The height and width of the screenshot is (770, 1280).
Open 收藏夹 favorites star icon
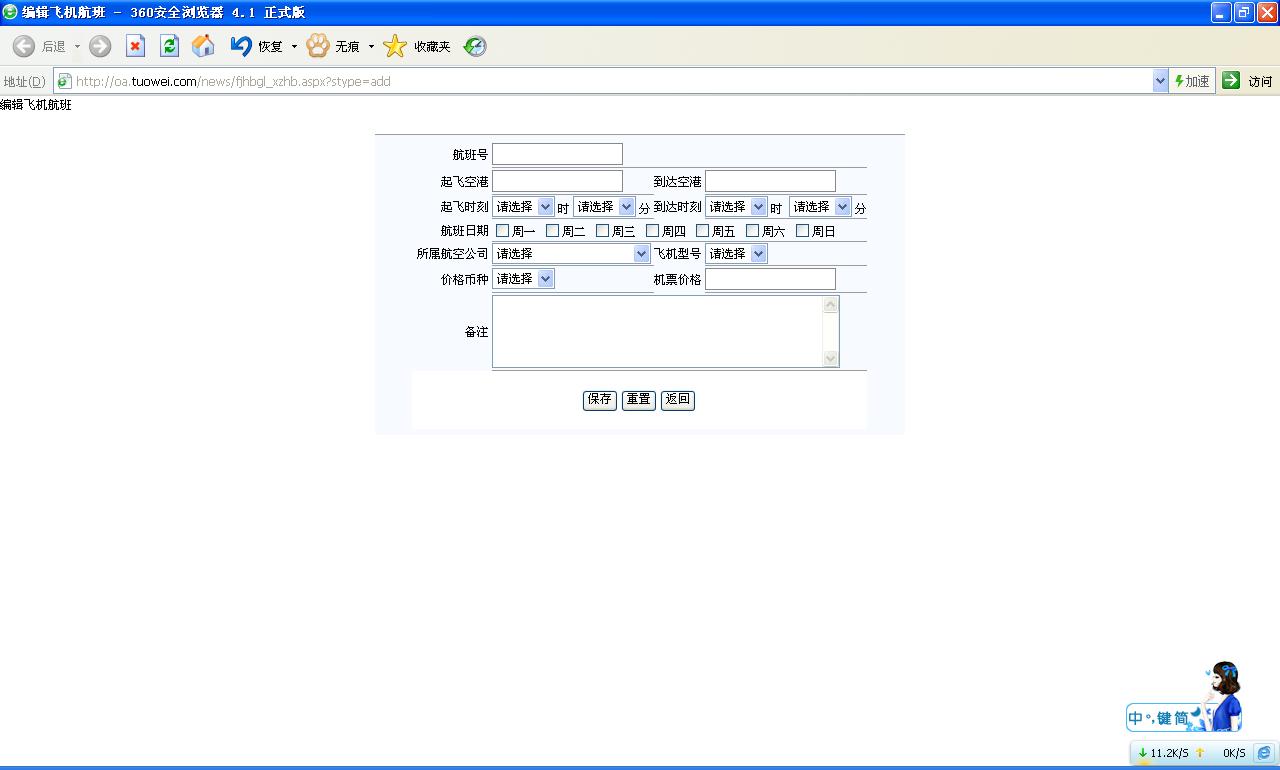[396, 46]
